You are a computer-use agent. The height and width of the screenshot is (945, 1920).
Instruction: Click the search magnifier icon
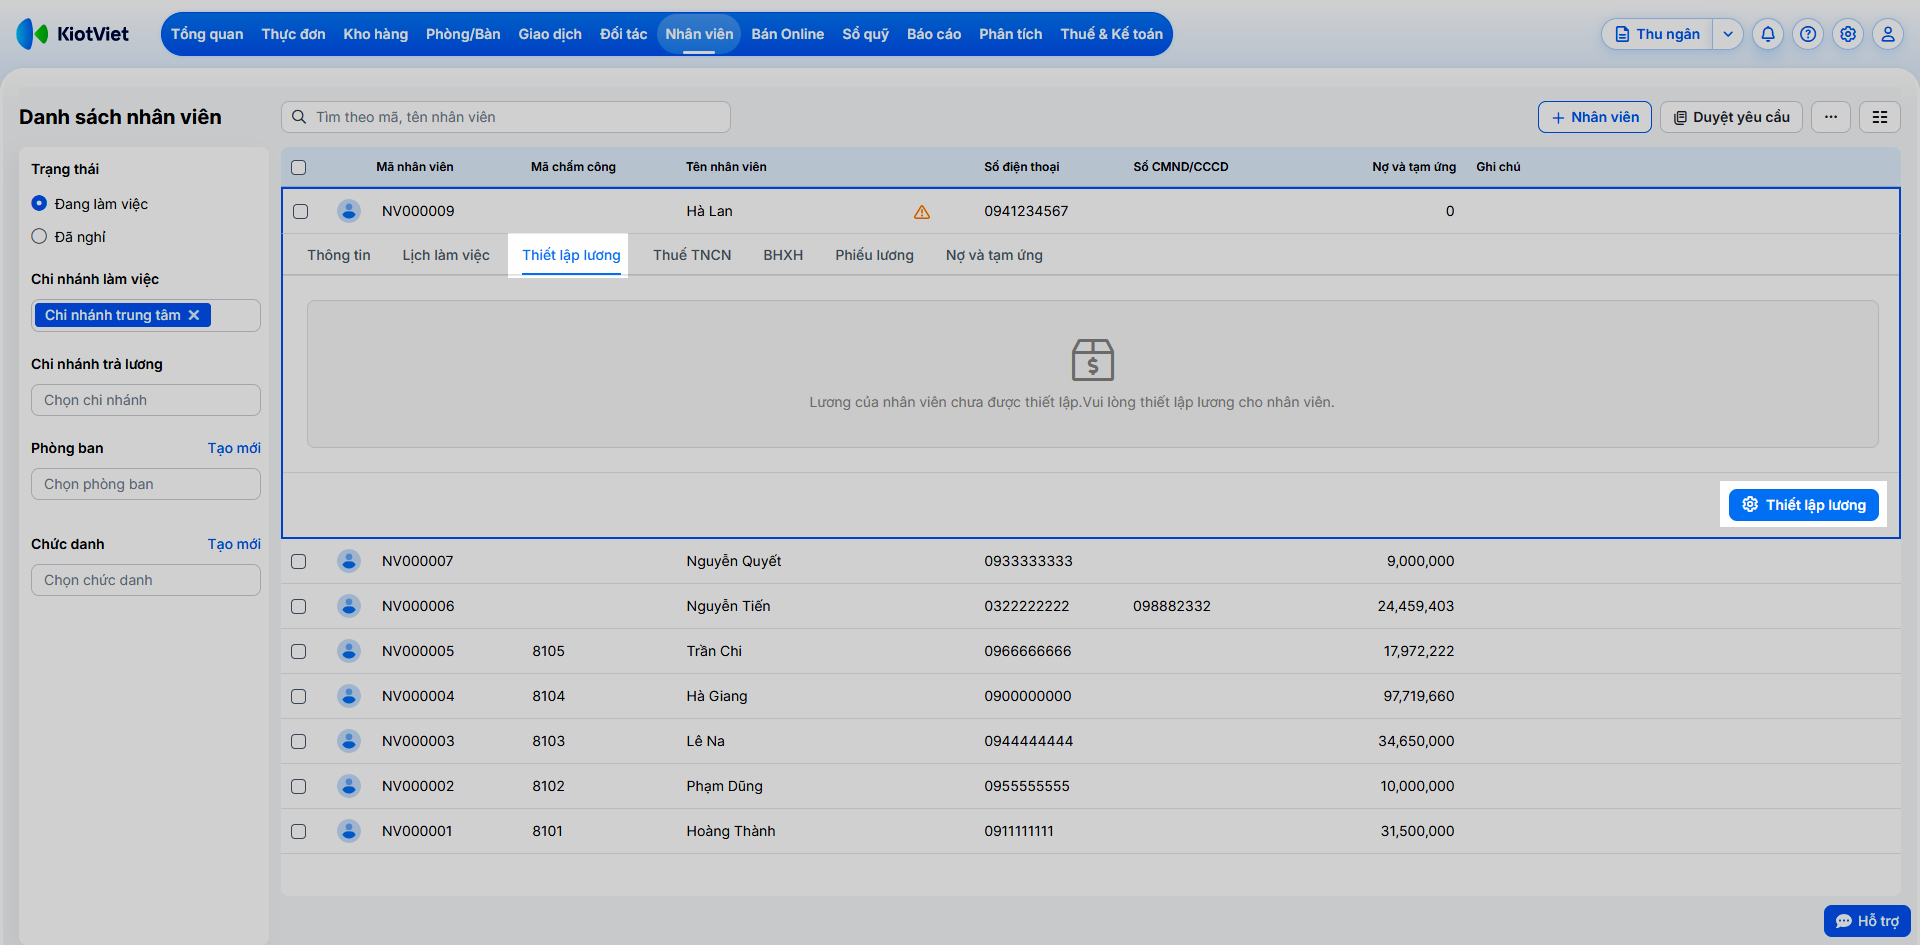(x=299, y=117)
